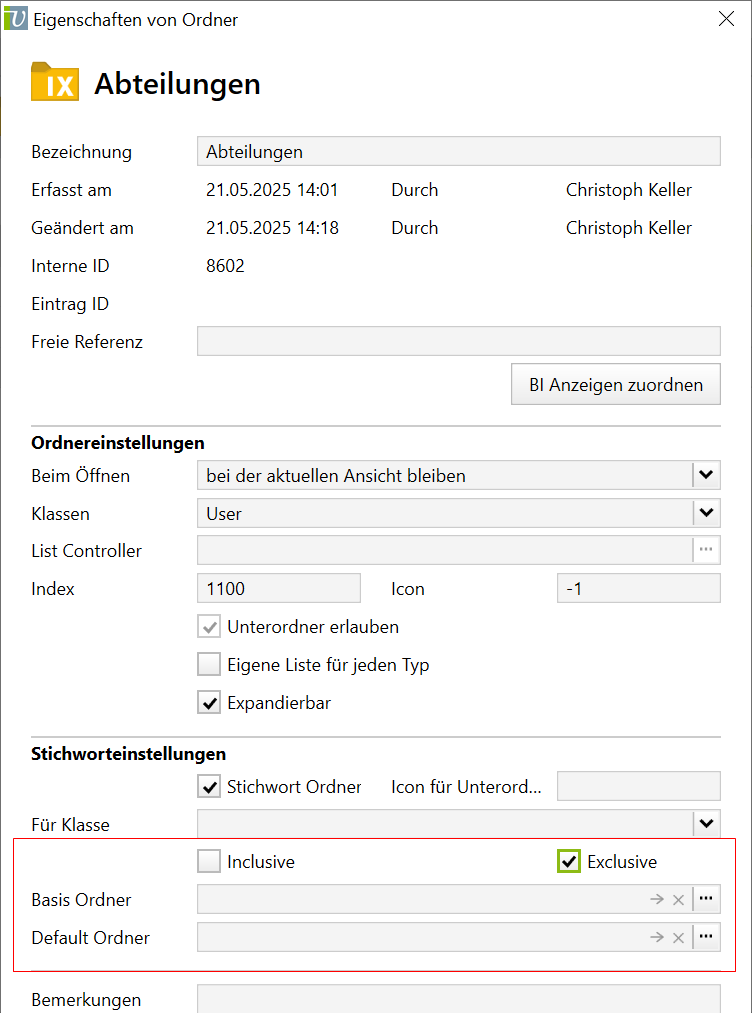Viewport: 752px width, 1013px height.
Task: Enable the Inclusive checkbox
Action: pos(209,861)
